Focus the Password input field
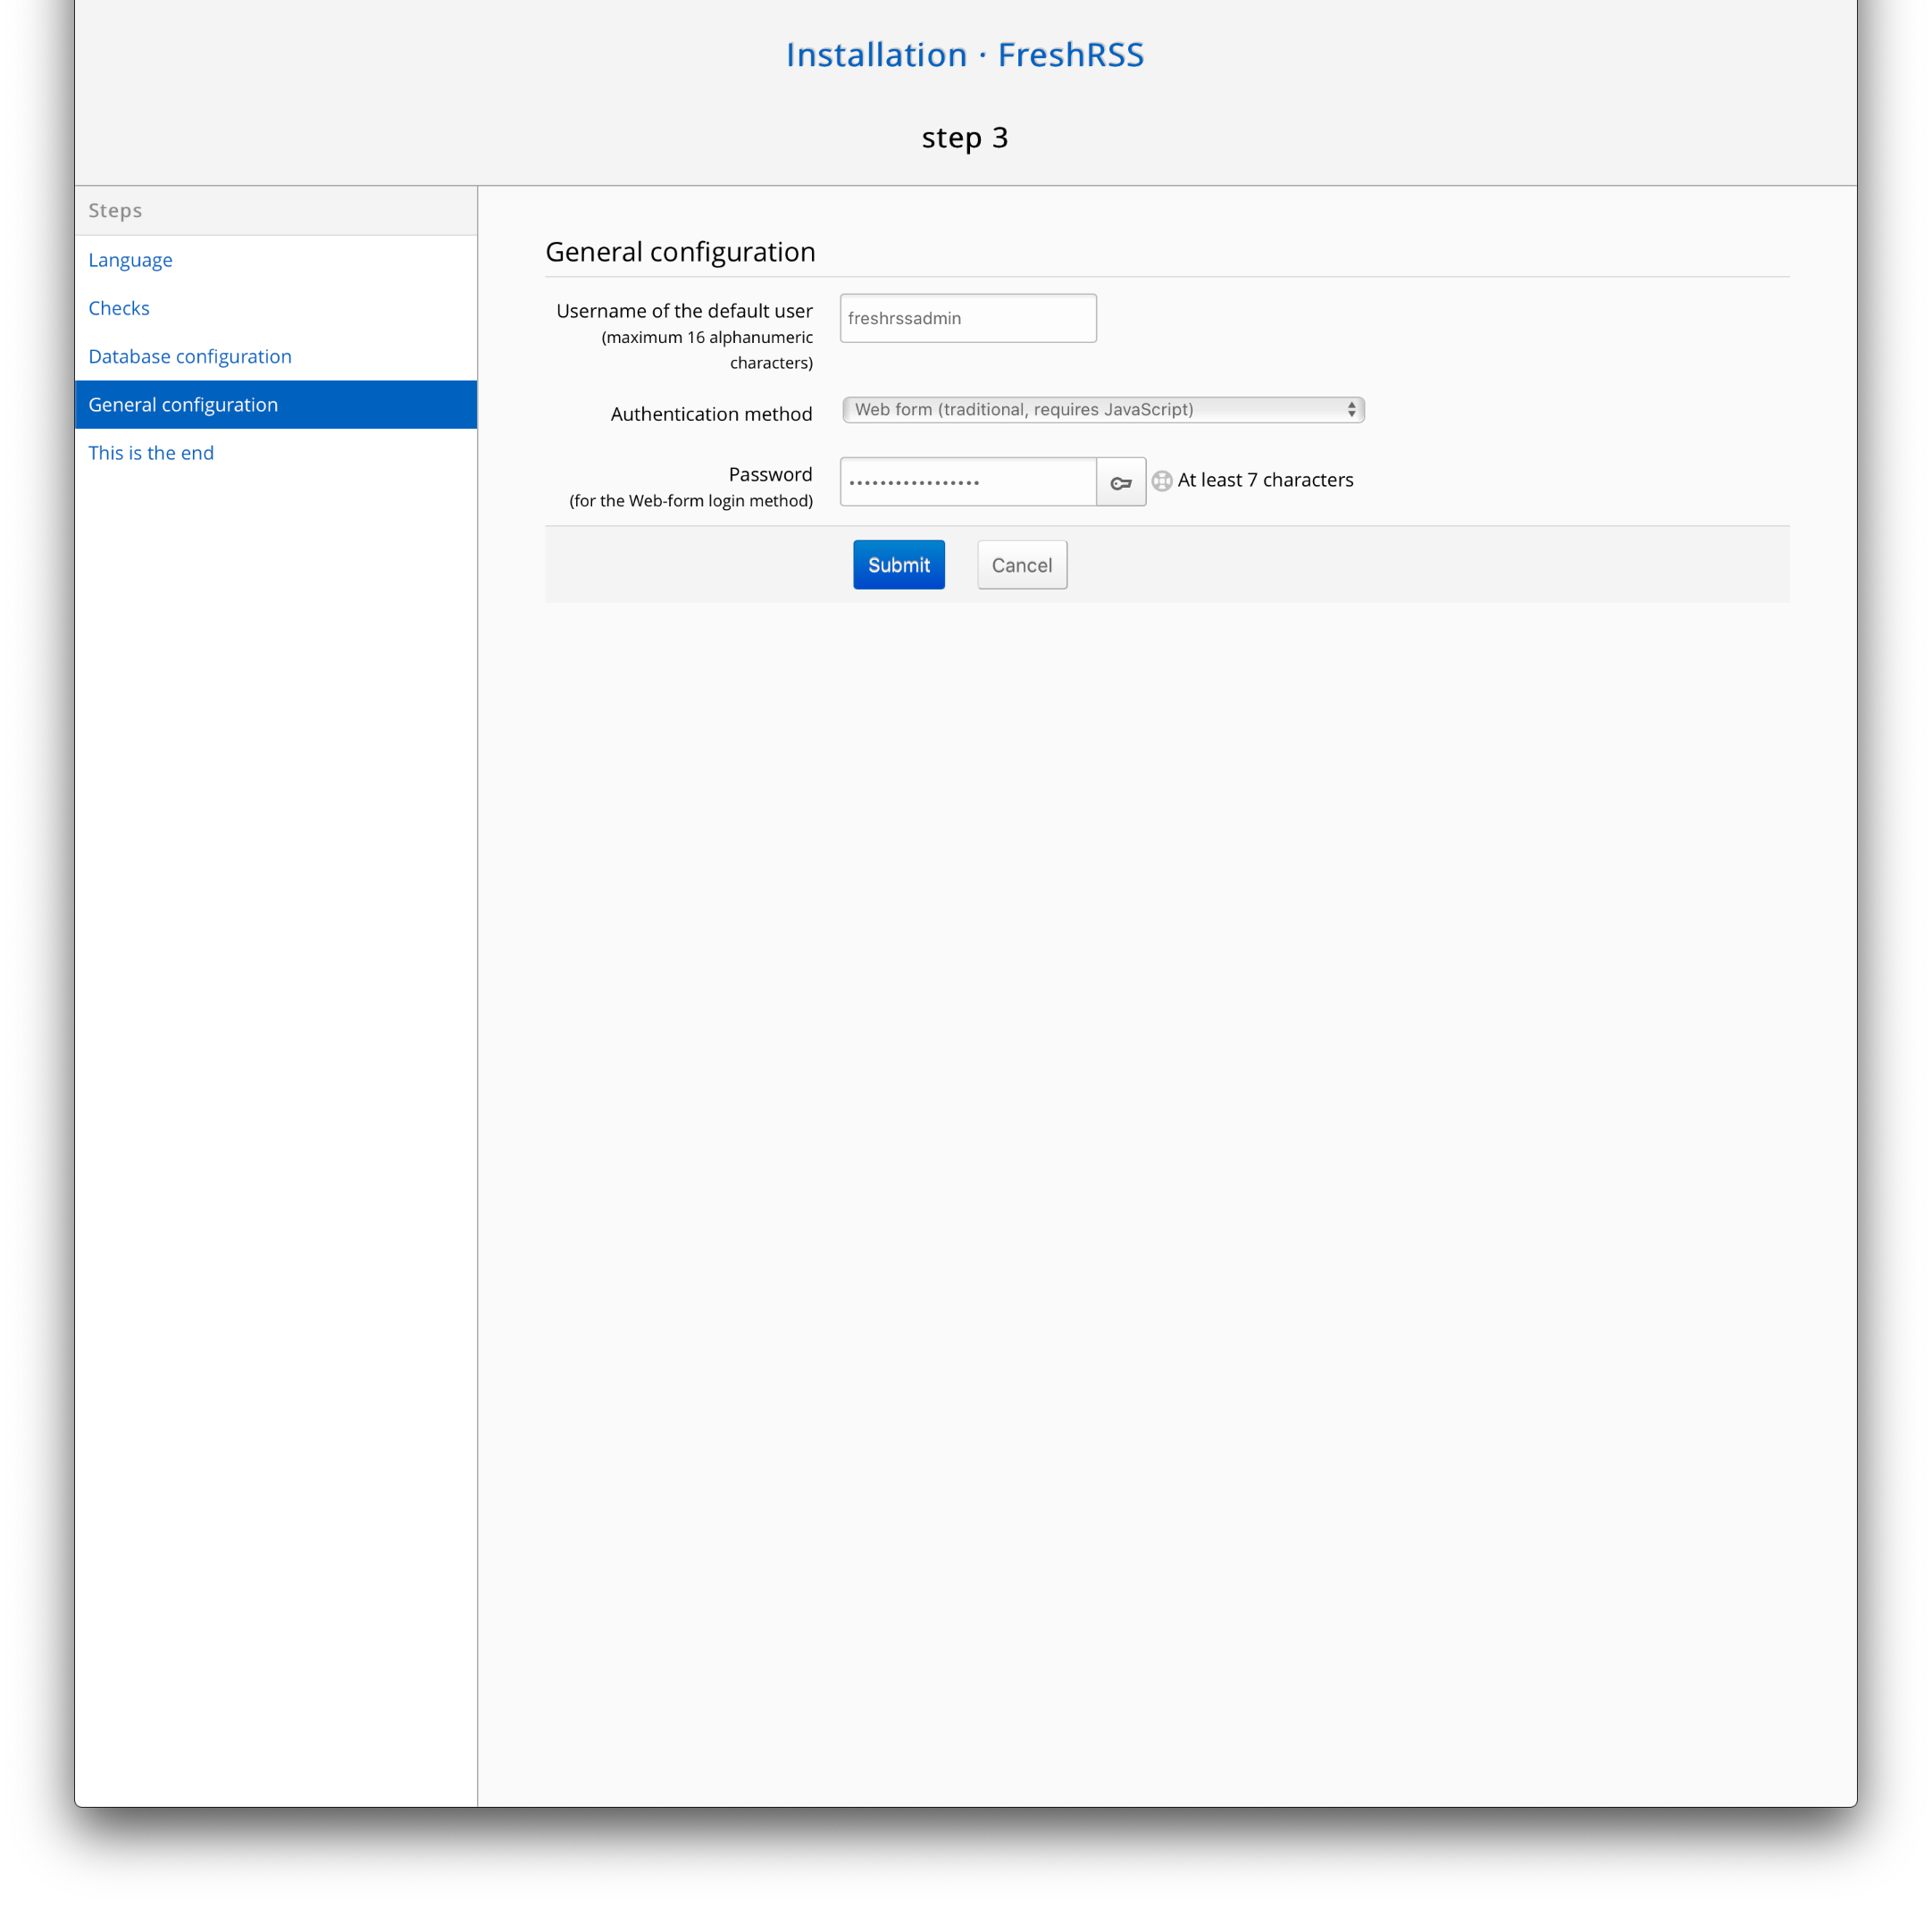 968,482
